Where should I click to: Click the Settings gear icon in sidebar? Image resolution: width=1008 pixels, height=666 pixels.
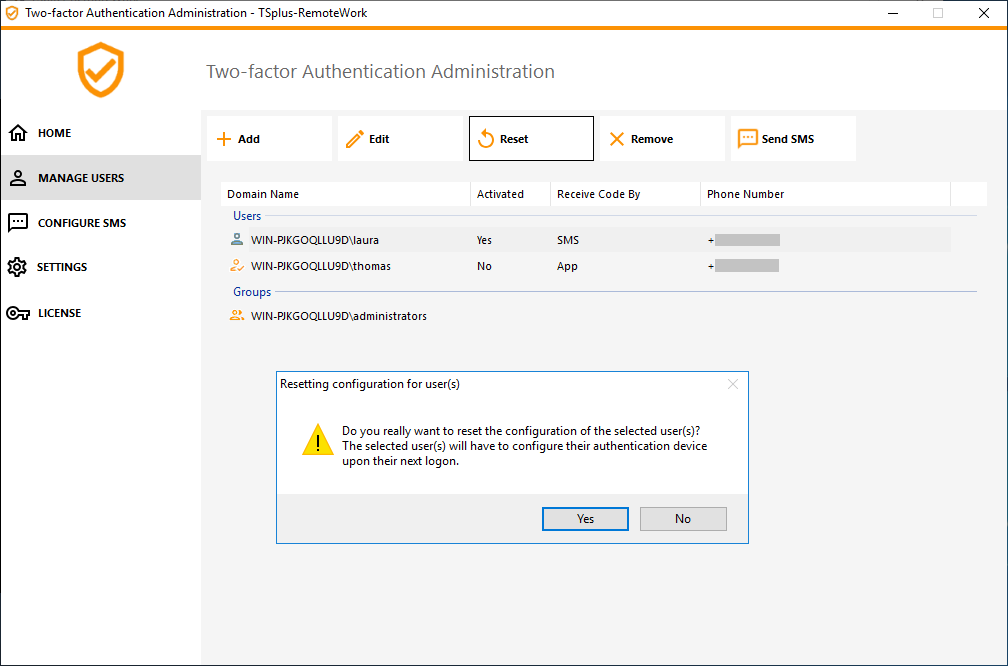pyautogui.click(x=17, y=267)
